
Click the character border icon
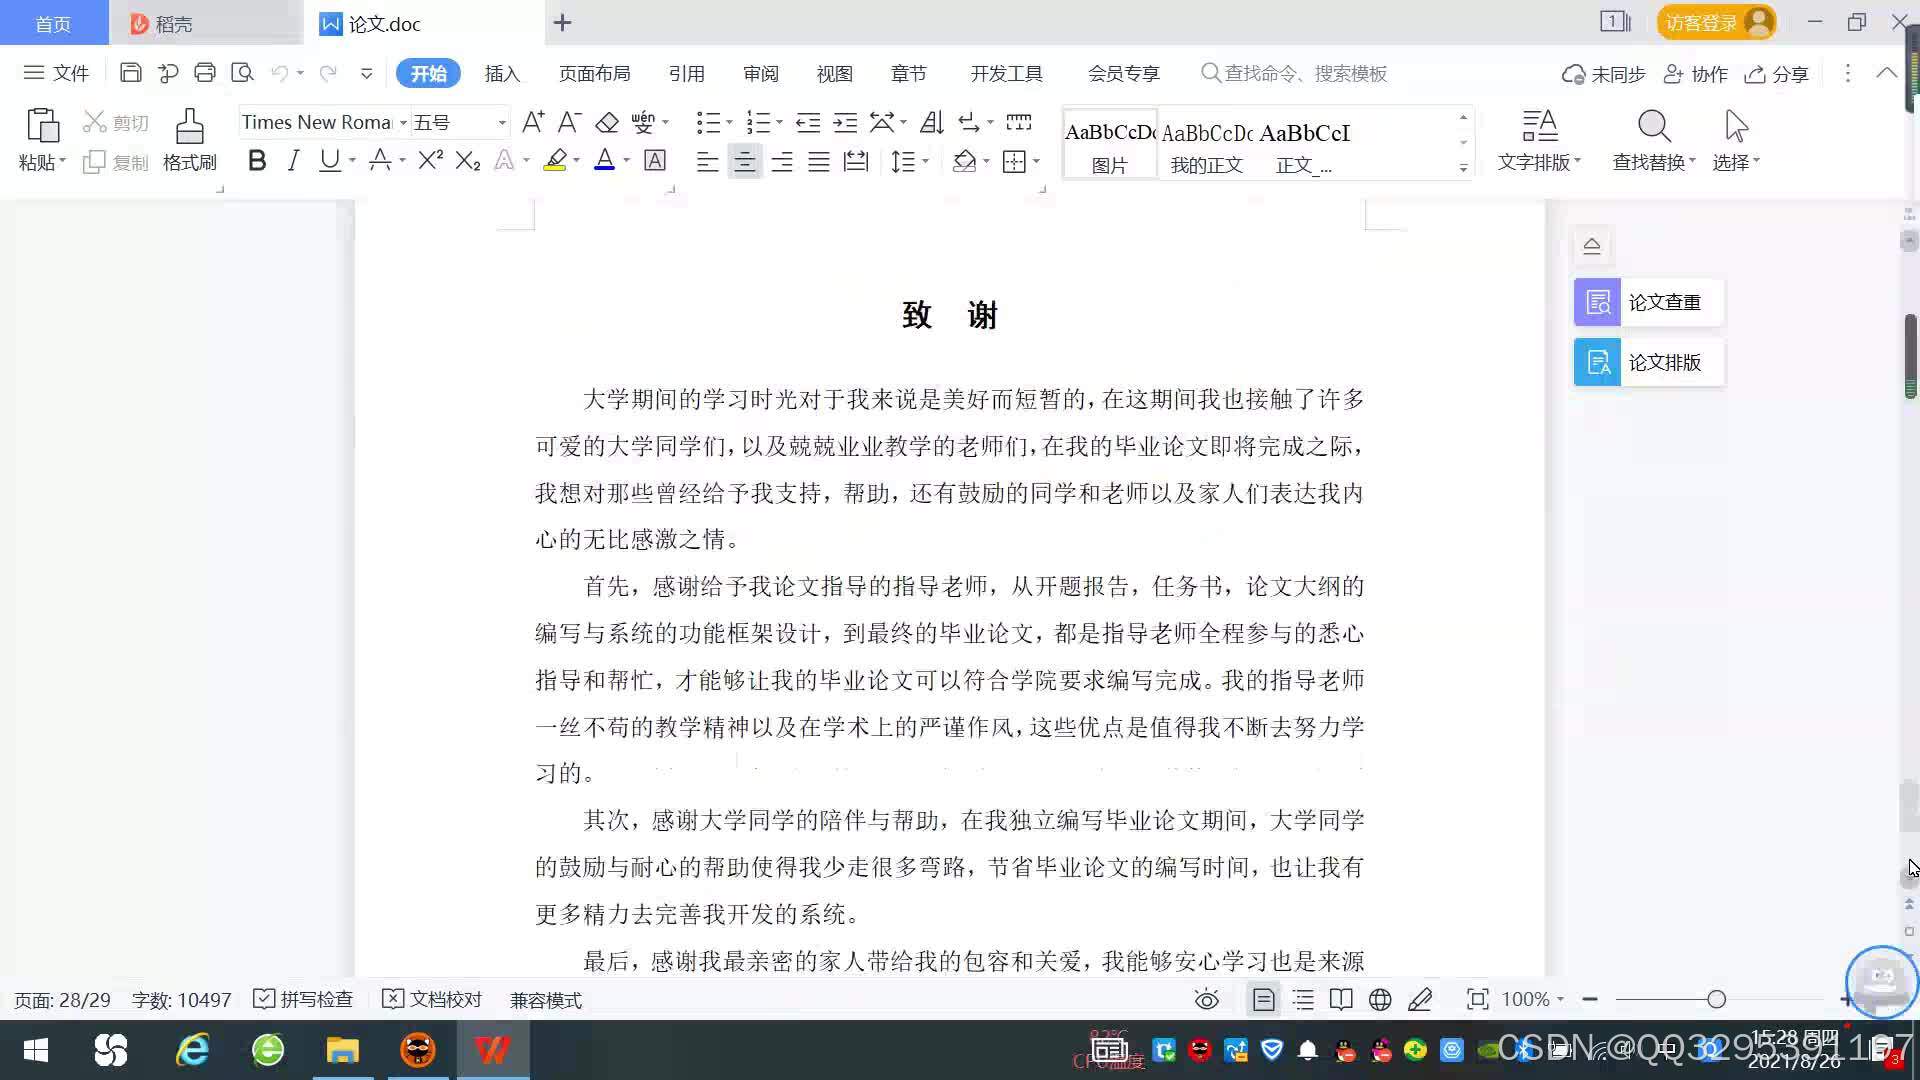[x=655, y=160]
